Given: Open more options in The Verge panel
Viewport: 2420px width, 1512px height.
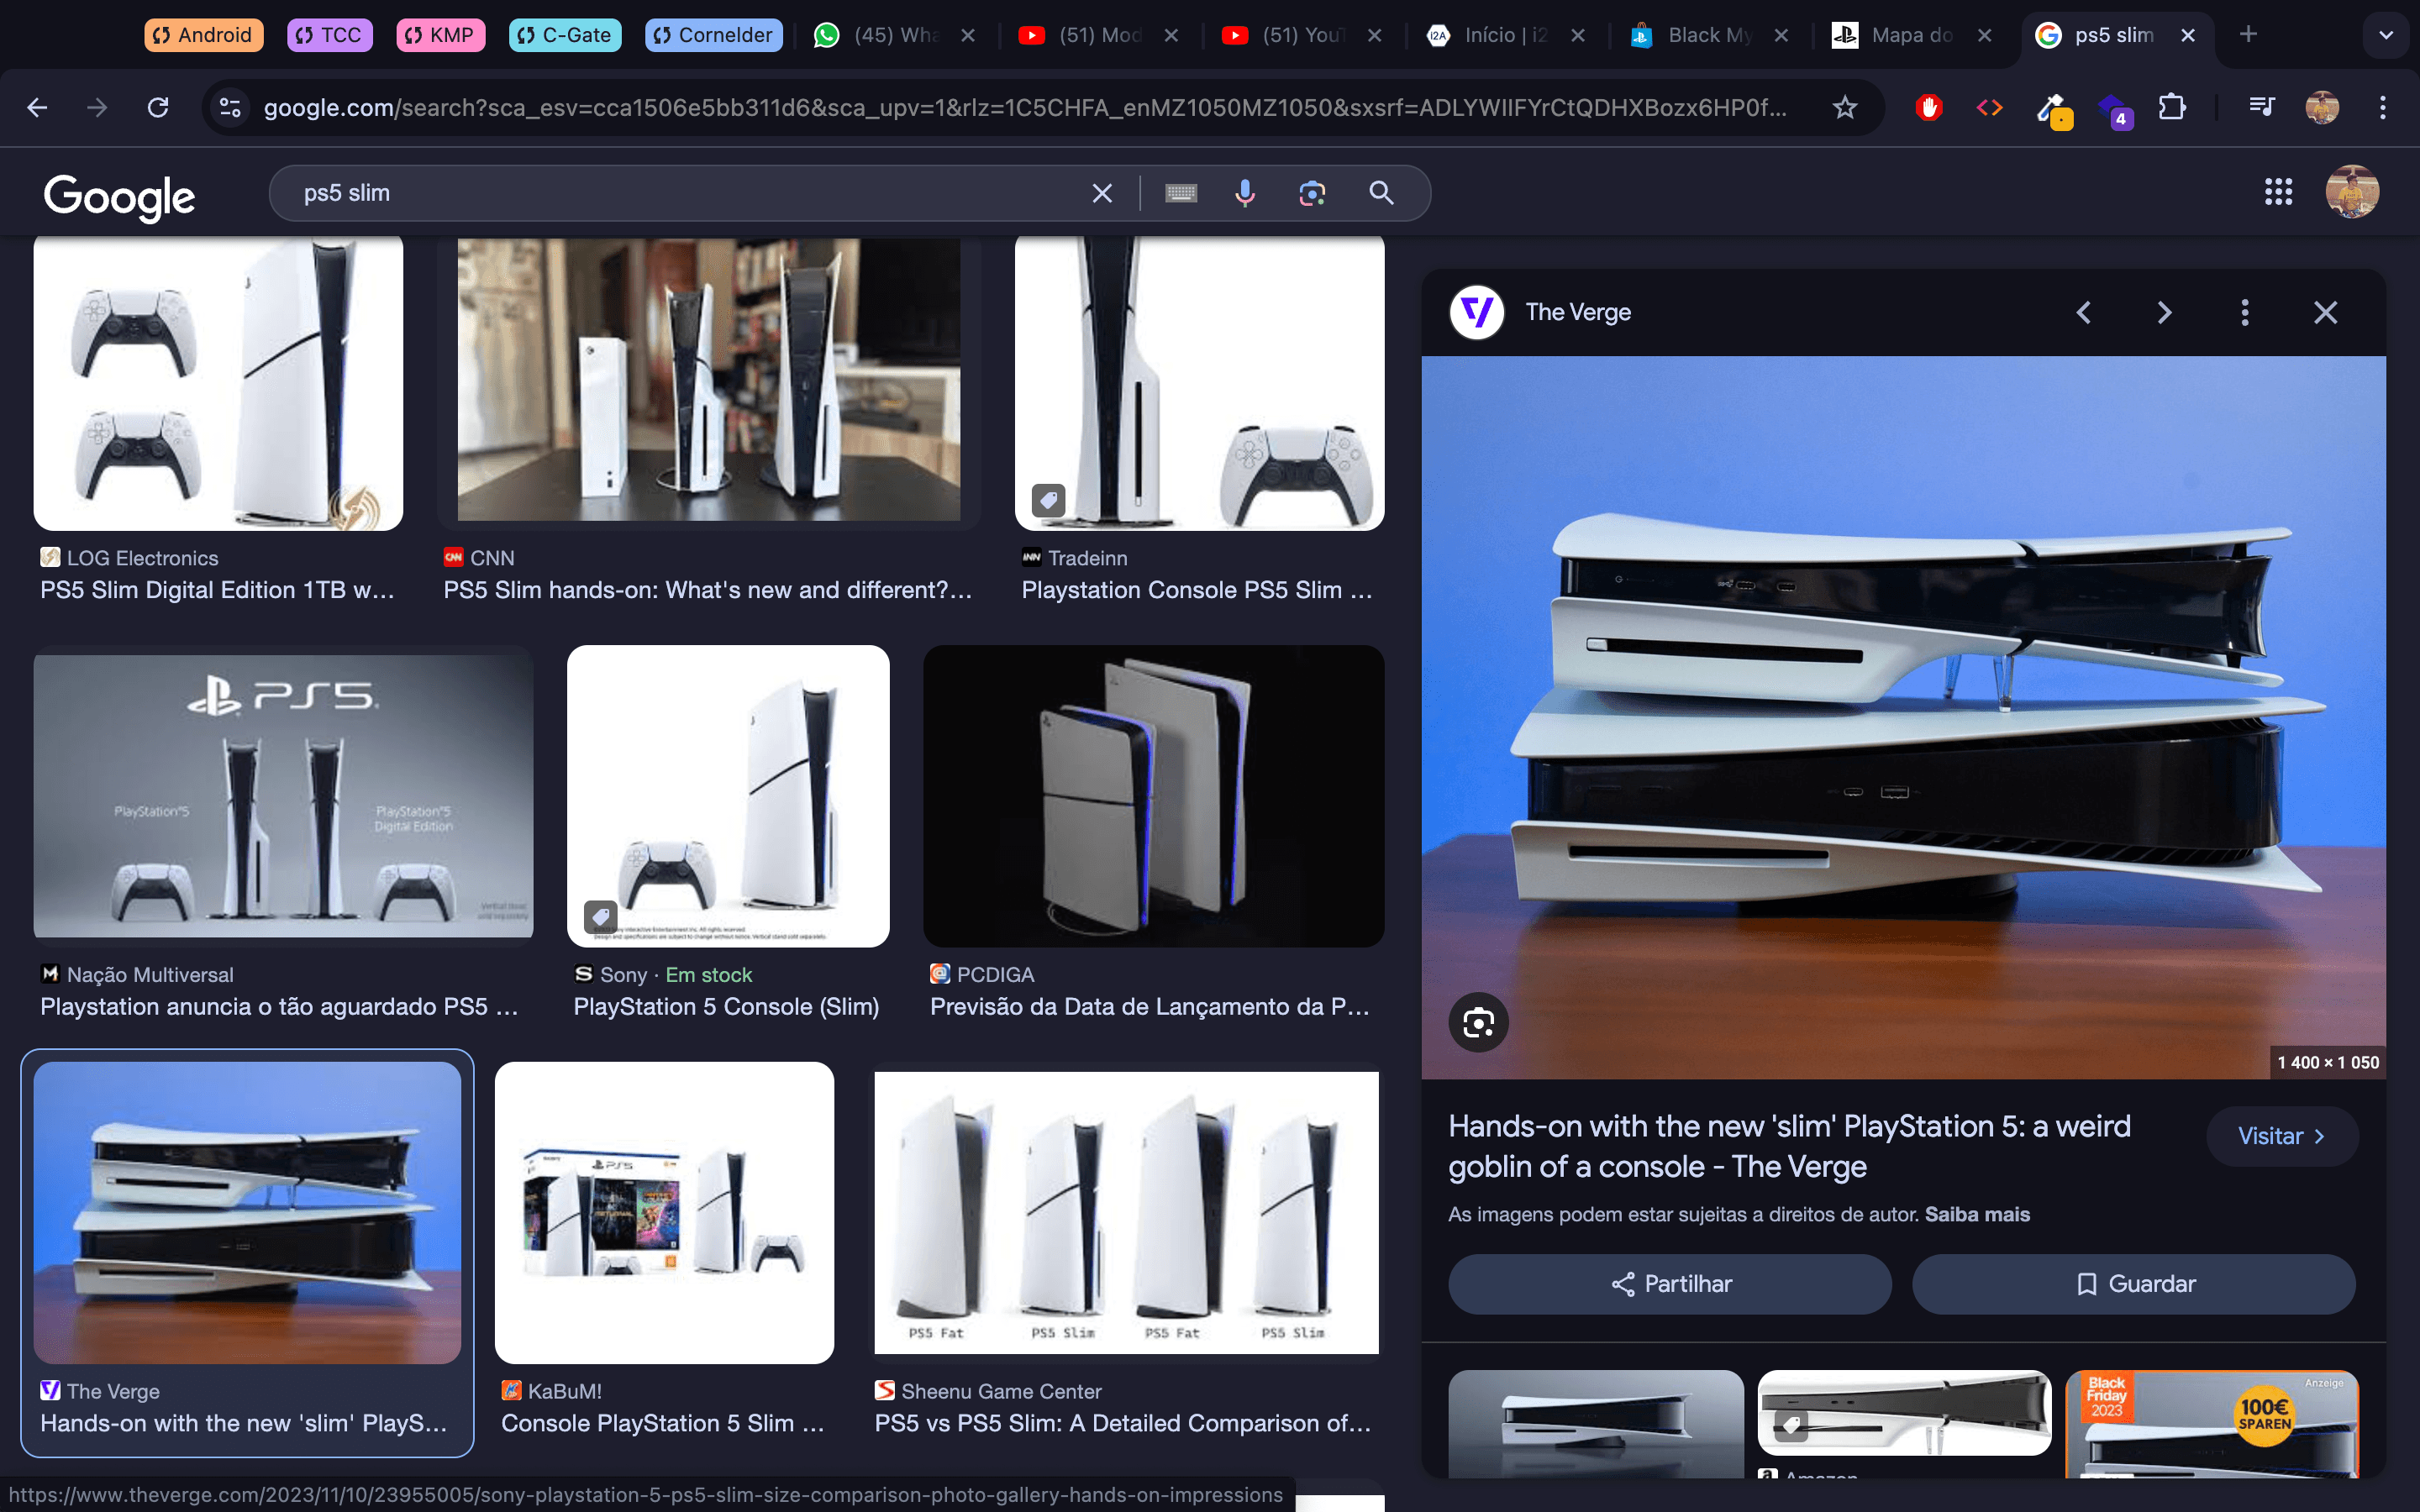Looking at the screenshot, I should click(2245, 313).
